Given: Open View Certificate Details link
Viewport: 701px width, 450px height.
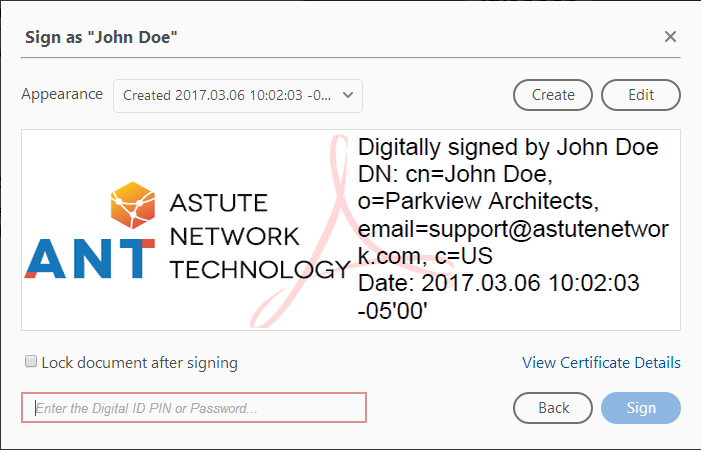Looking at the screenshot, I should (x=601, y=362).
